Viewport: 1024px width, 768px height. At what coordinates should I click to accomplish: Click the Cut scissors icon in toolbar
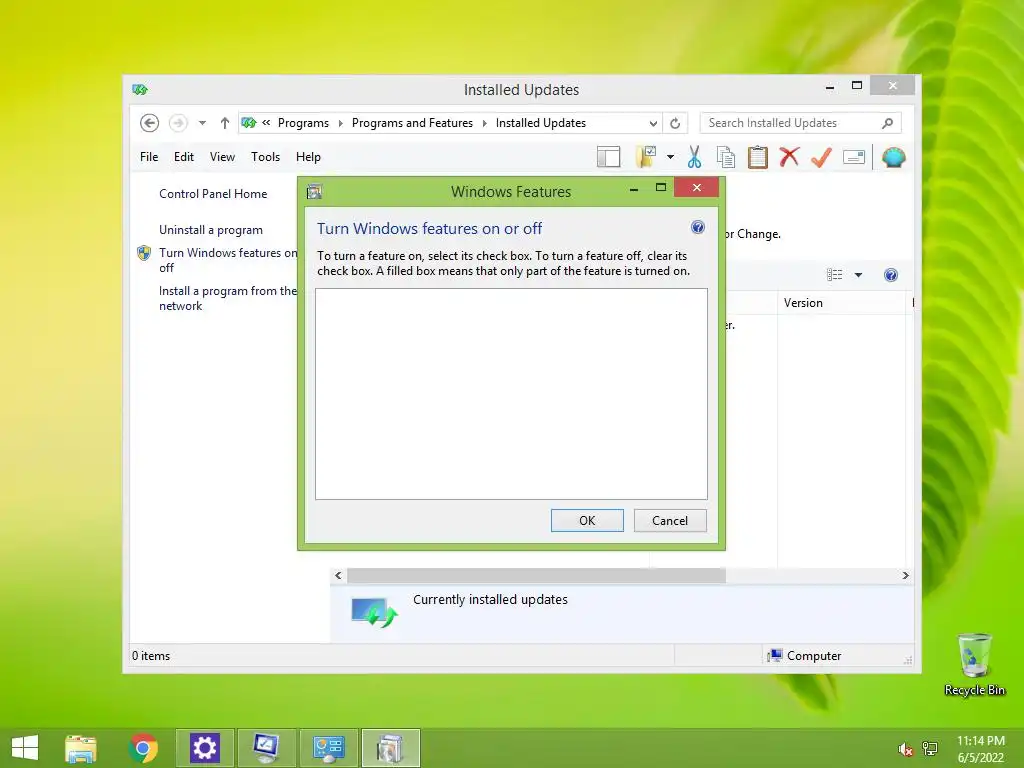tap(694, 157)
